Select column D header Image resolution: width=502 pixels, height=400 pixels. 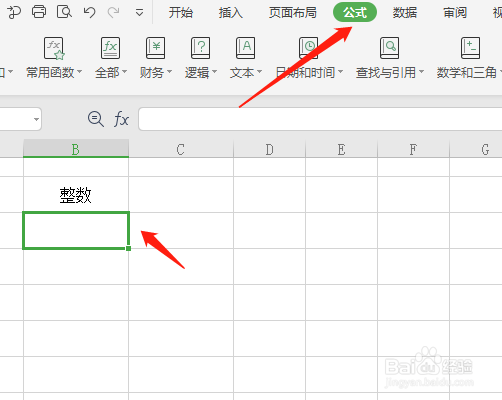269,149
